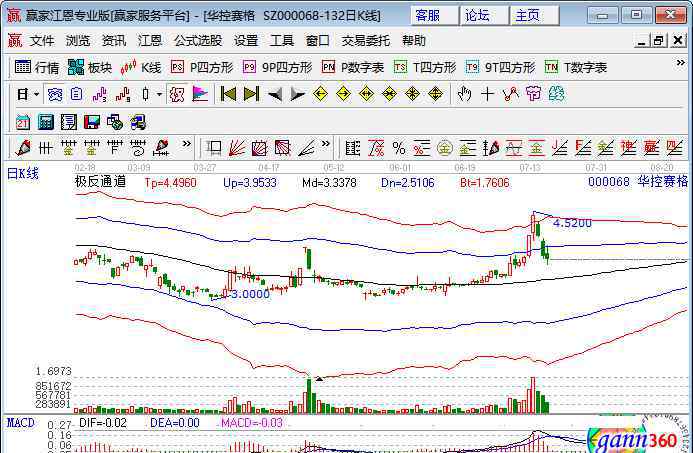This screenshot has width=693, height=453.
Task: Open the P数字表 tool
Action: 353,67
